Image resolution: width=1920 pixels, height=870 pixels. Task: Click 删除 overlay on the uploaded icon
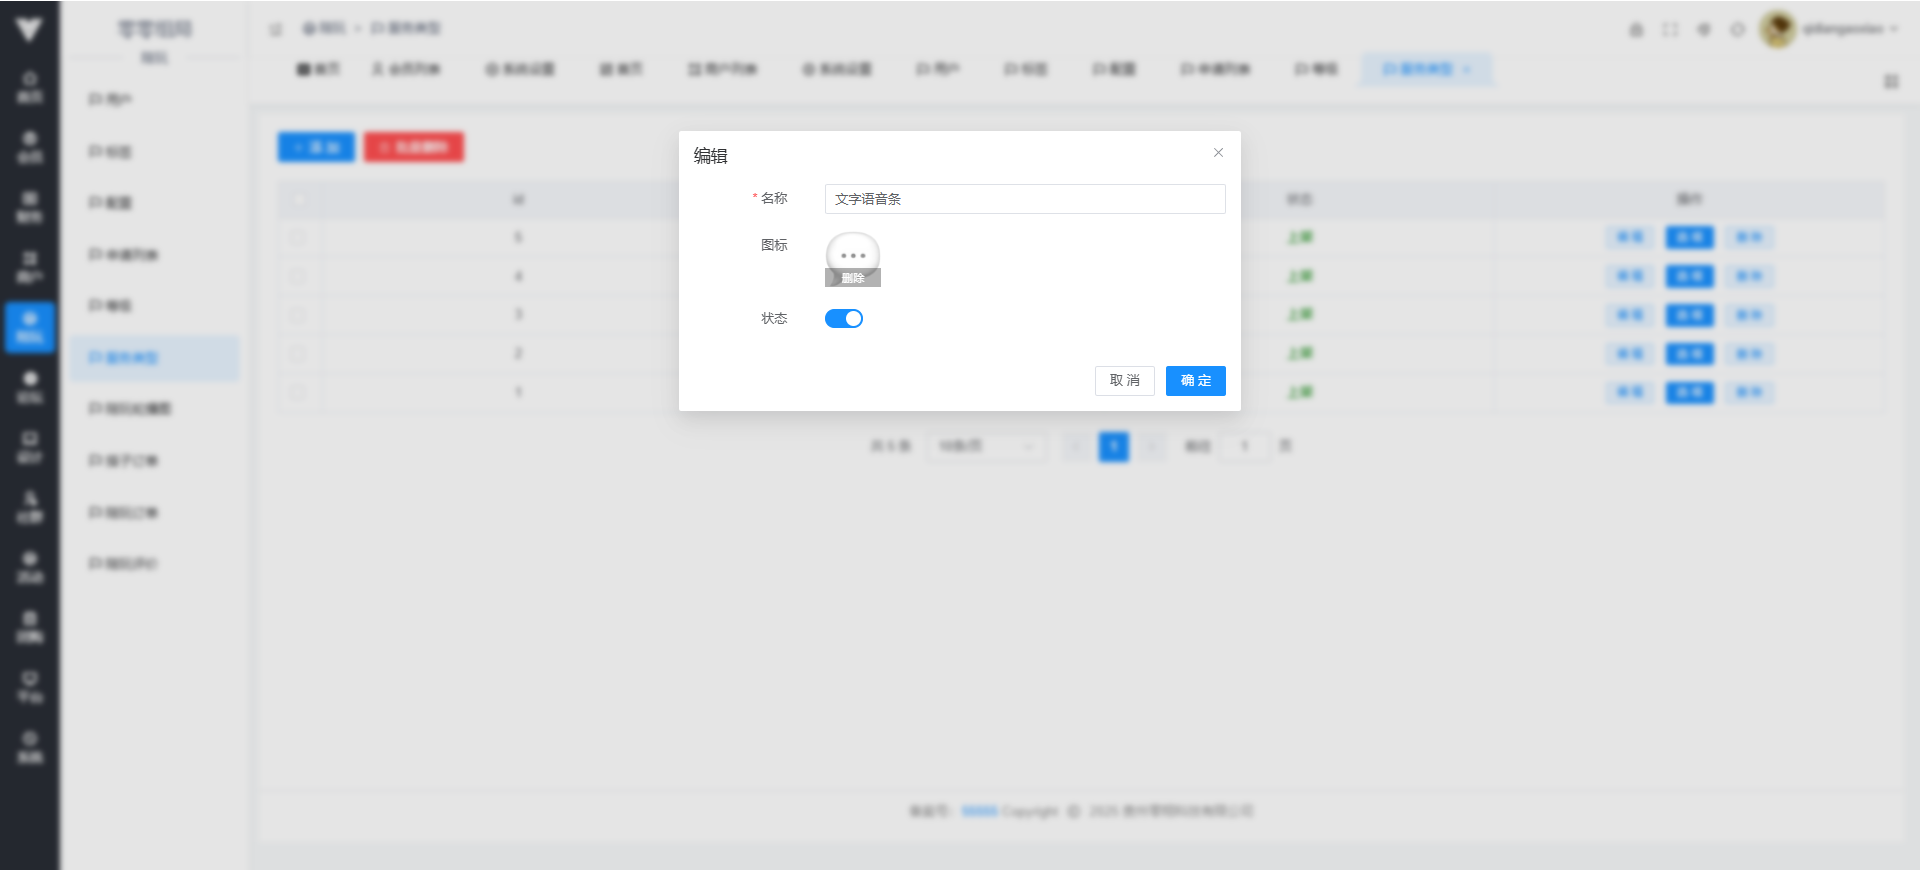coord(852,279)
